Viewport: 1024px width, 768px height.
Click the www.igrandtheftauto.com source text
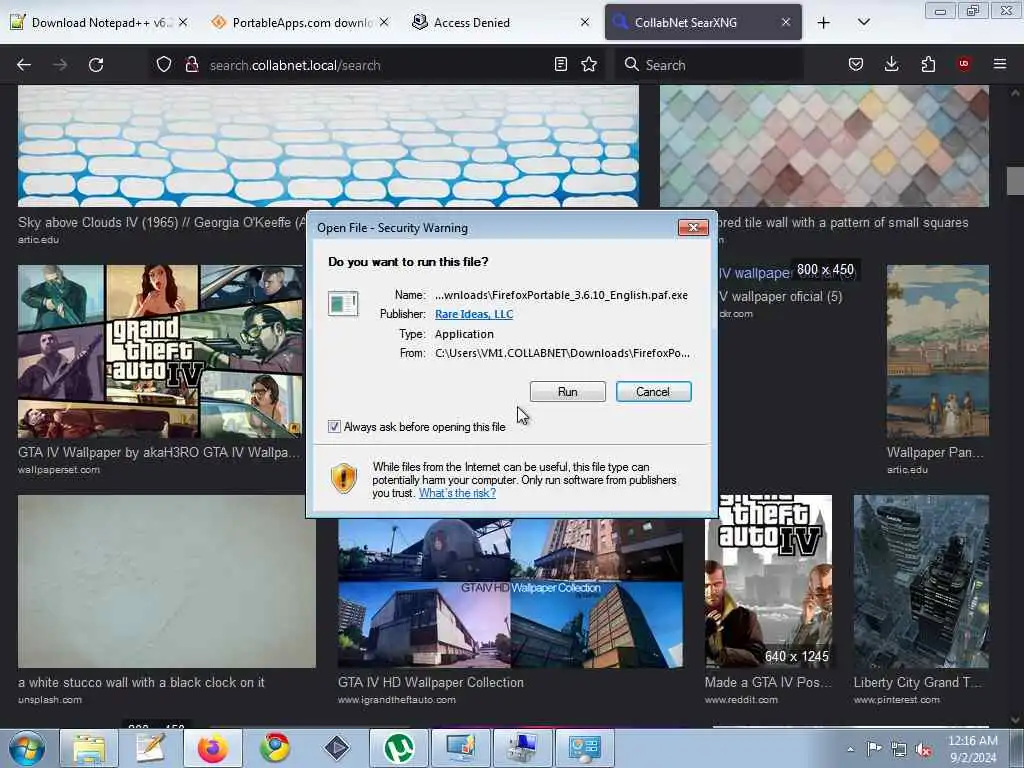coord(397,699)
